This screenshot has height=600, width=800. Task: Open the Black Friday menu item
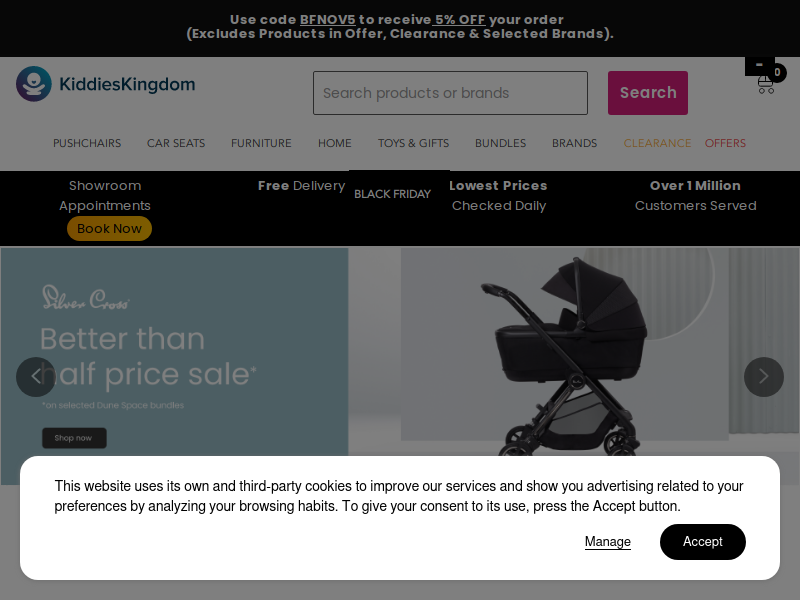coord(393,194)
